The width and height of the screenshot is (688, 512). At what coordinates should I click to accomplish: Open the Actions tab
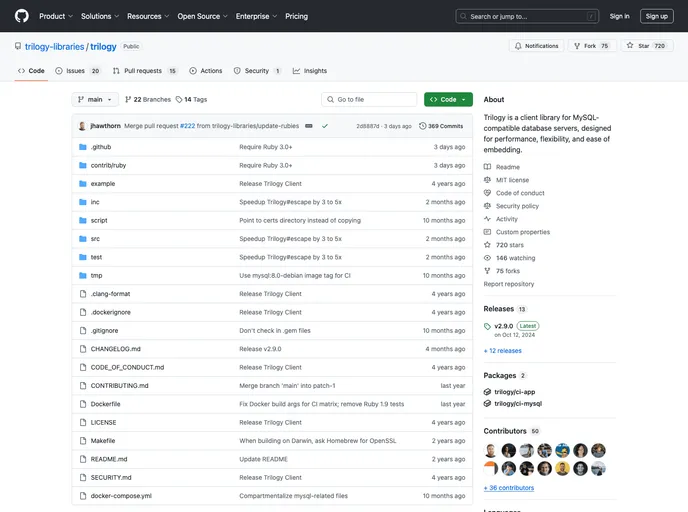206,71
